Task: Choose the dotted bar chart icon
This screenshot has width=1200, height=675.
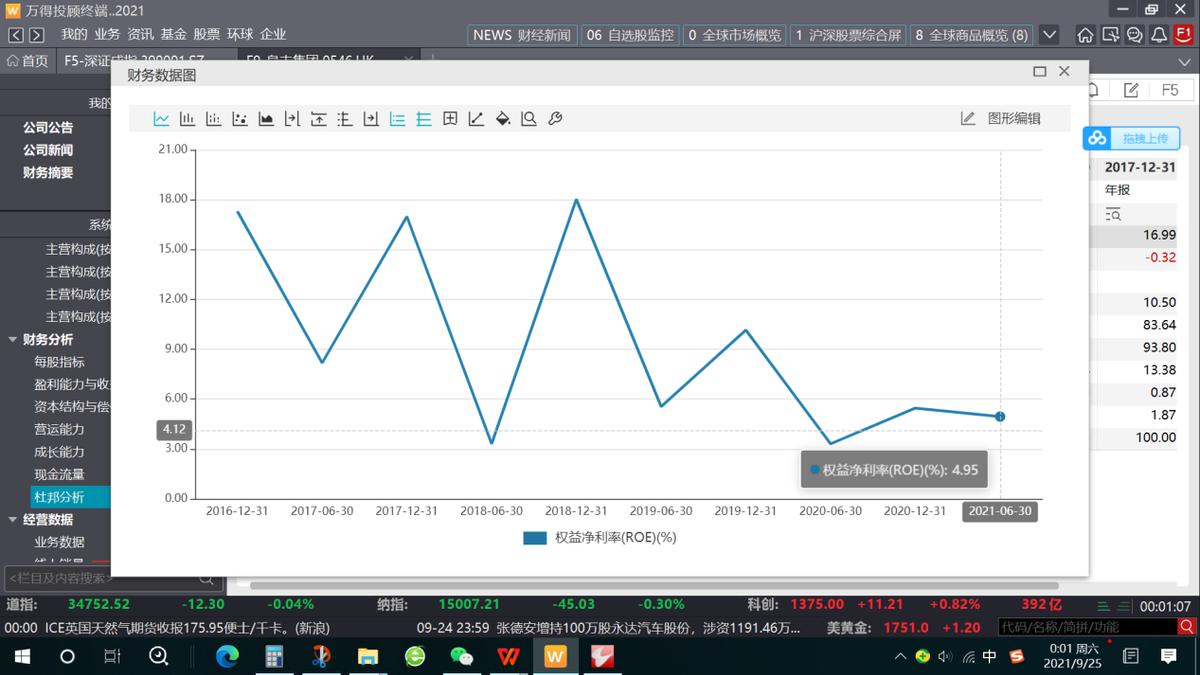Action: click(x=213, y=119)
